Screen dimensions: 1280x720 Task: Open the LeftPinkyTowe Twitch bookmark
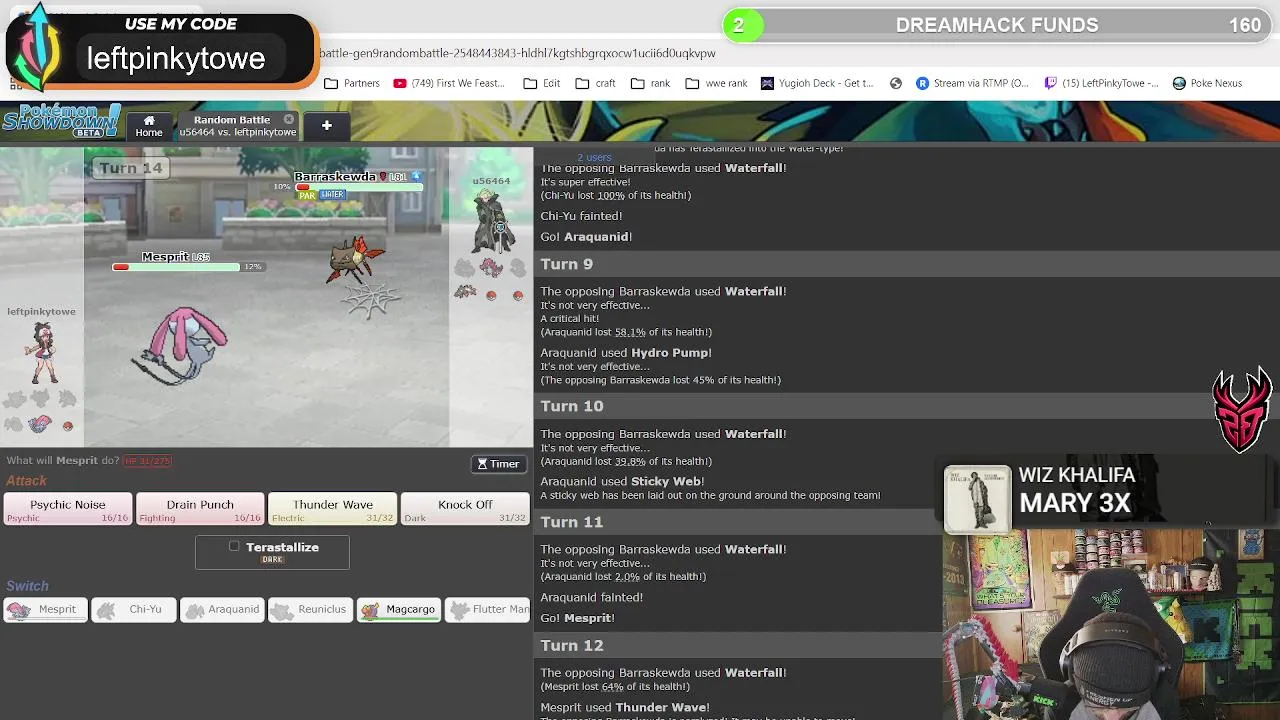tap(1101, 83)
